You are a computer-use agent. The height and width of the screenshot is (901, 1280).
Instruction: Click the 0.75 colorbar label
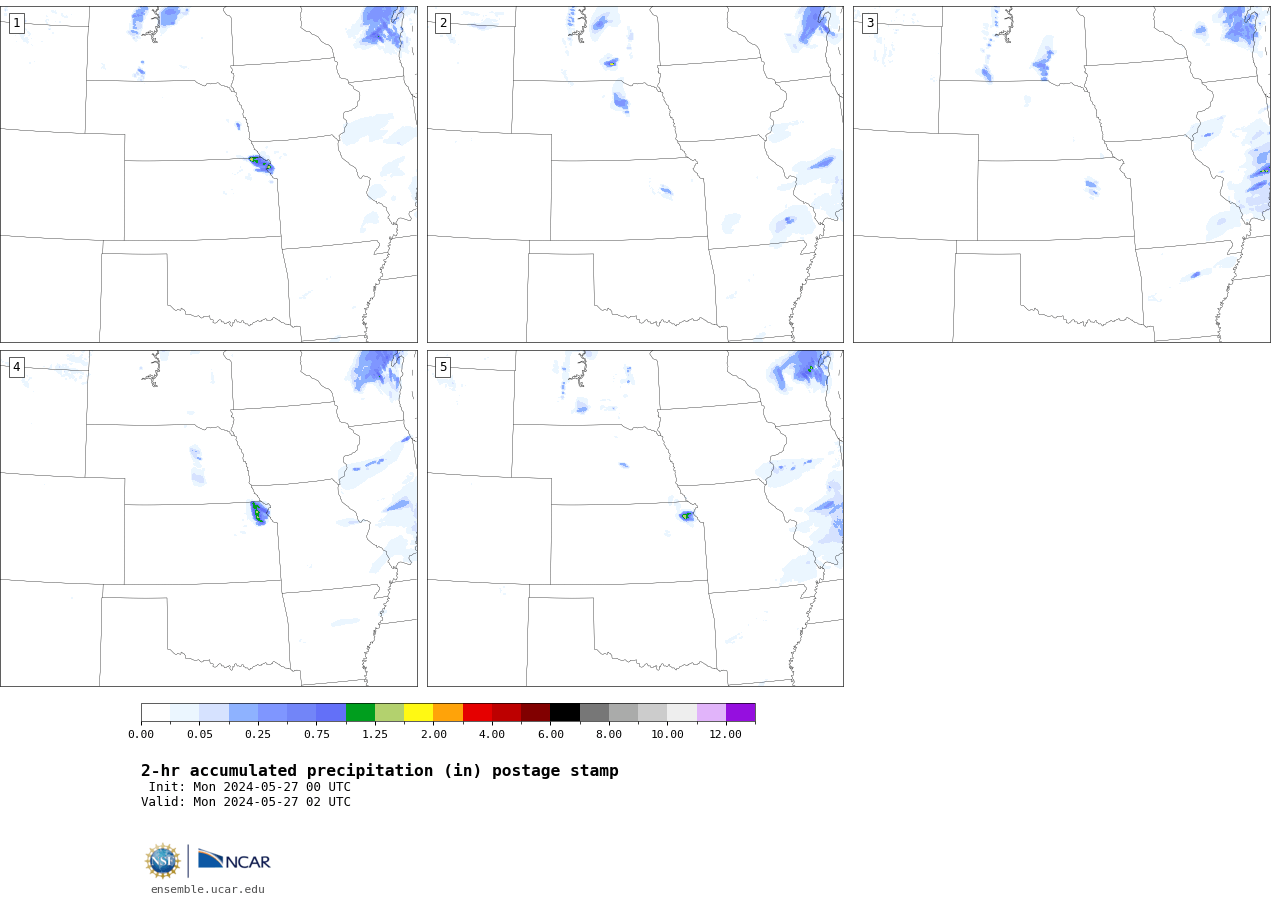click(317, 734)
